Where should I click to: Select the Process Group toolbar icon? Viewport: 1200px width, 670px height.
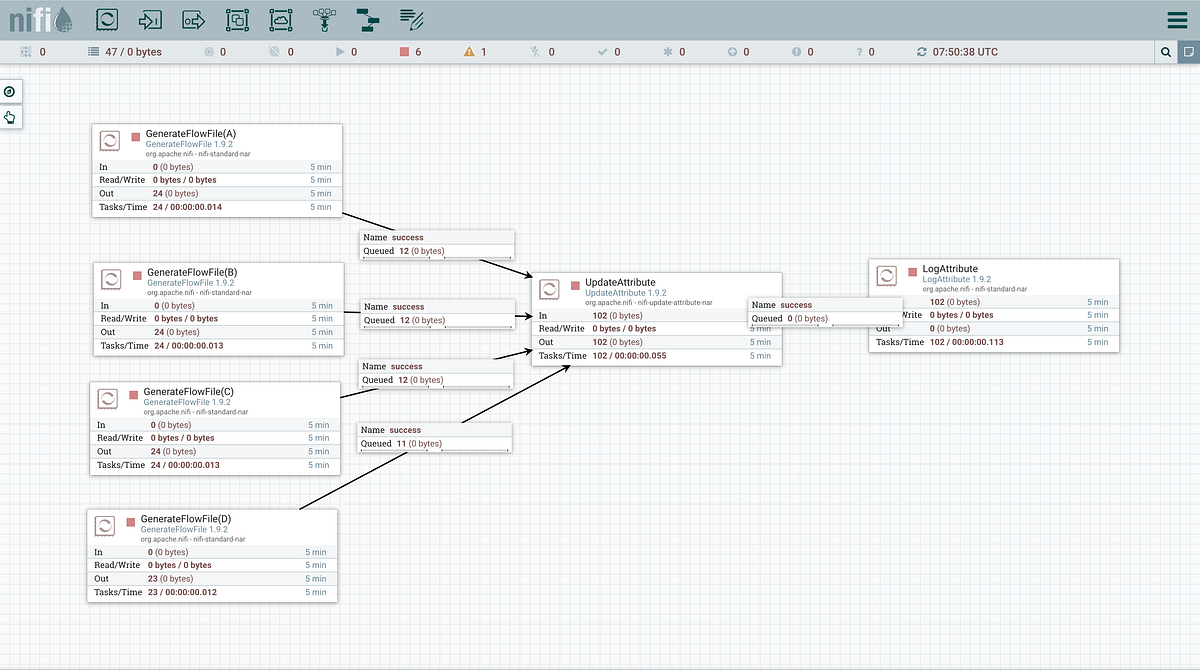tap(237, 18)
